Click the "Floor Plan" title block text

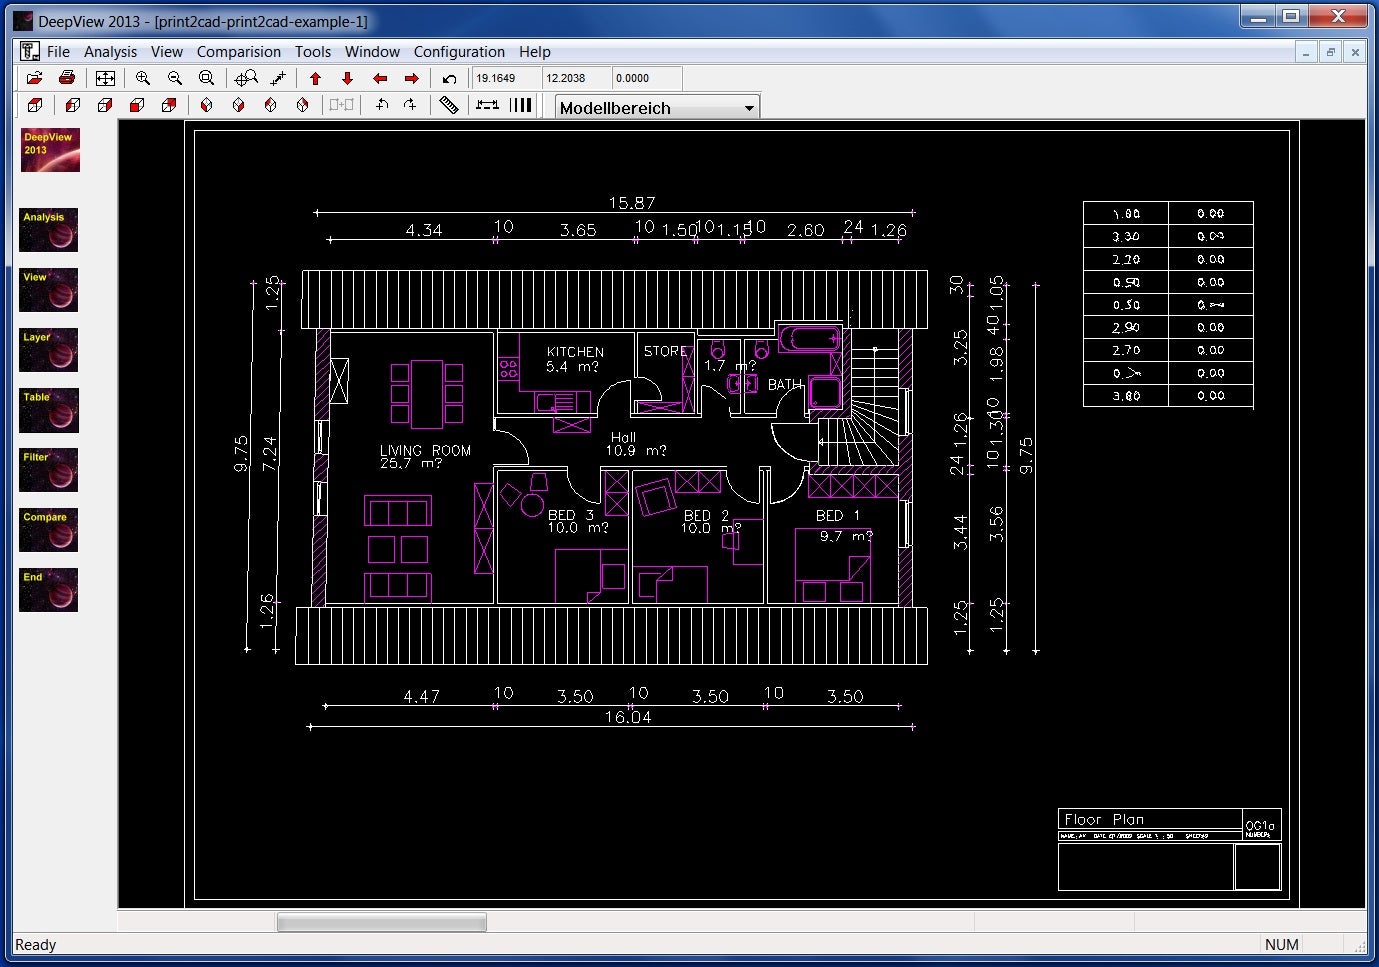tap(1104, 819)
